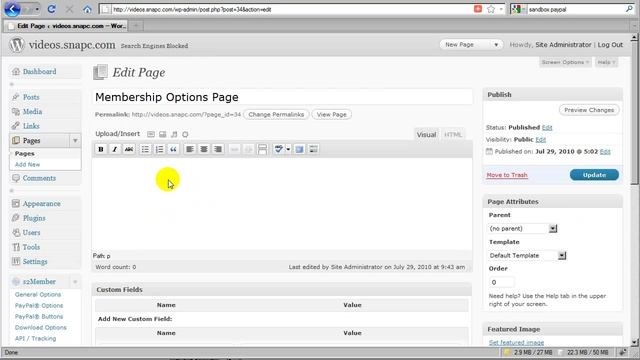Click the Order input field

click(x=501, y=282)
